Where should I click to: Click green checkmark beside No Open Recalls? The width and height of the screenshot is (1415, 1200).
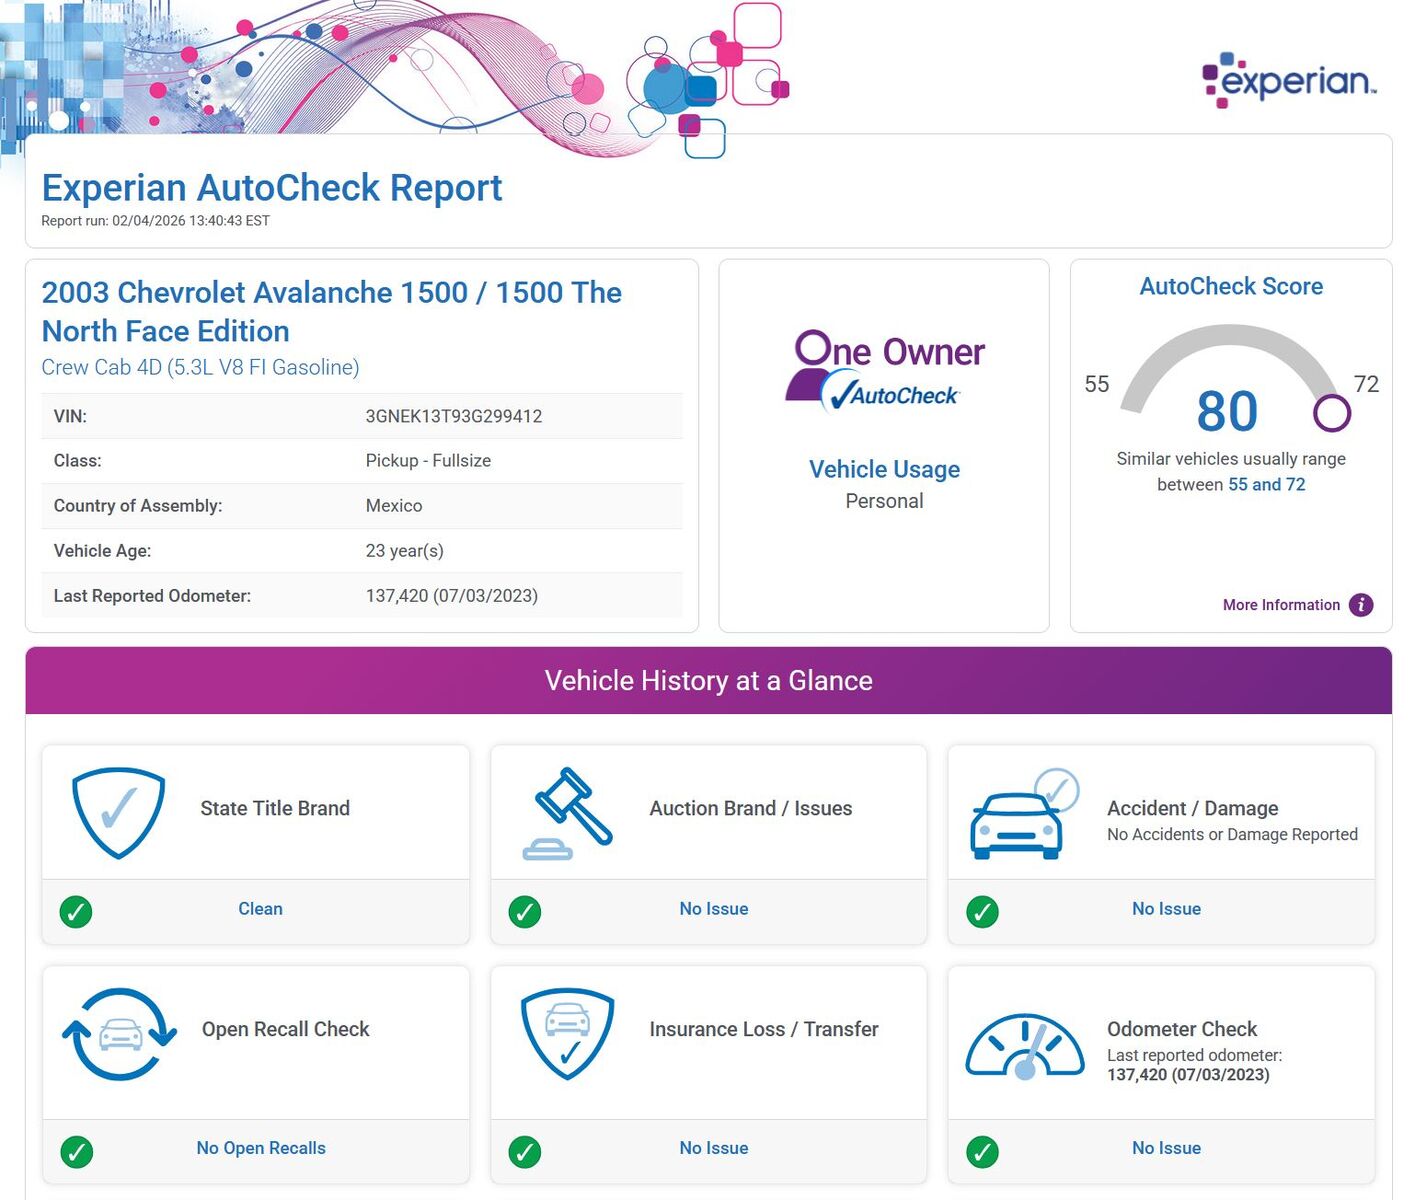click(76, 1151)
